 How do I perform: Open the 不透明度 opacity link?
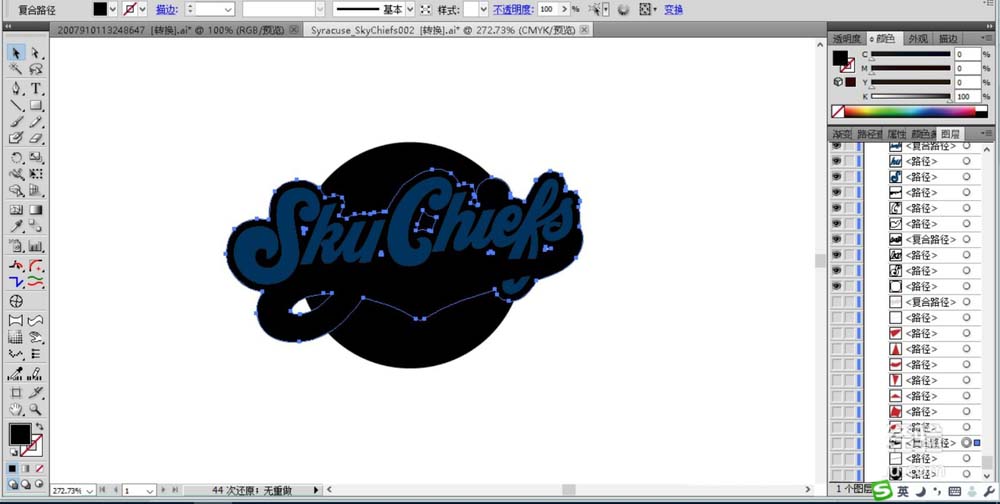click(x=513, y=10)
